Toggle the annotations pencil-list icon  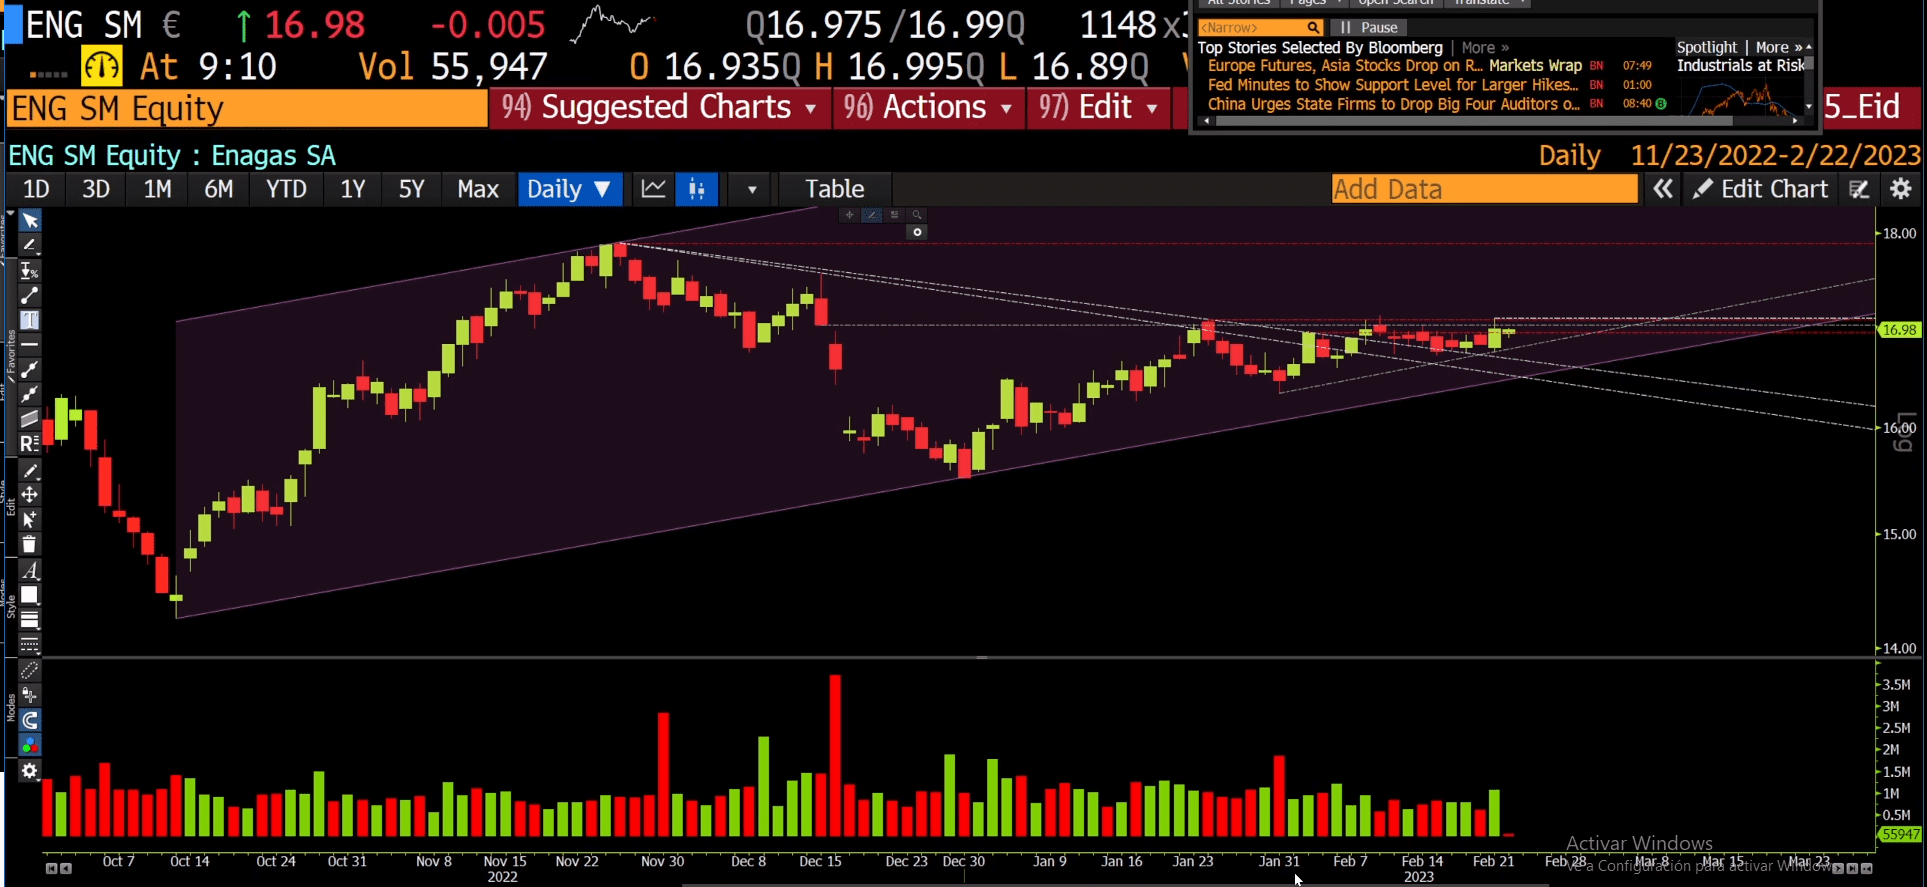point(1859,189)
